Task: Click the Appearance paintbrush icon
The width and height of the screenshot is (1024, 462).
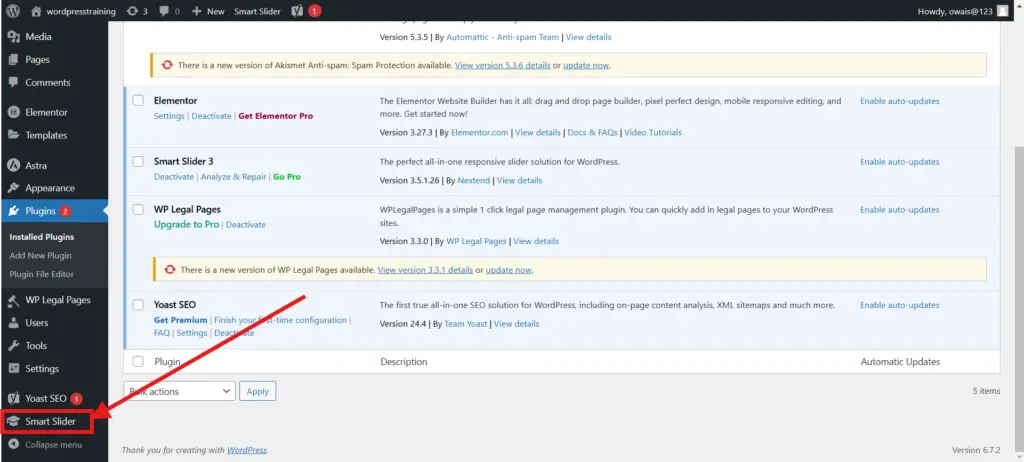Action: [x=14, y=188]
